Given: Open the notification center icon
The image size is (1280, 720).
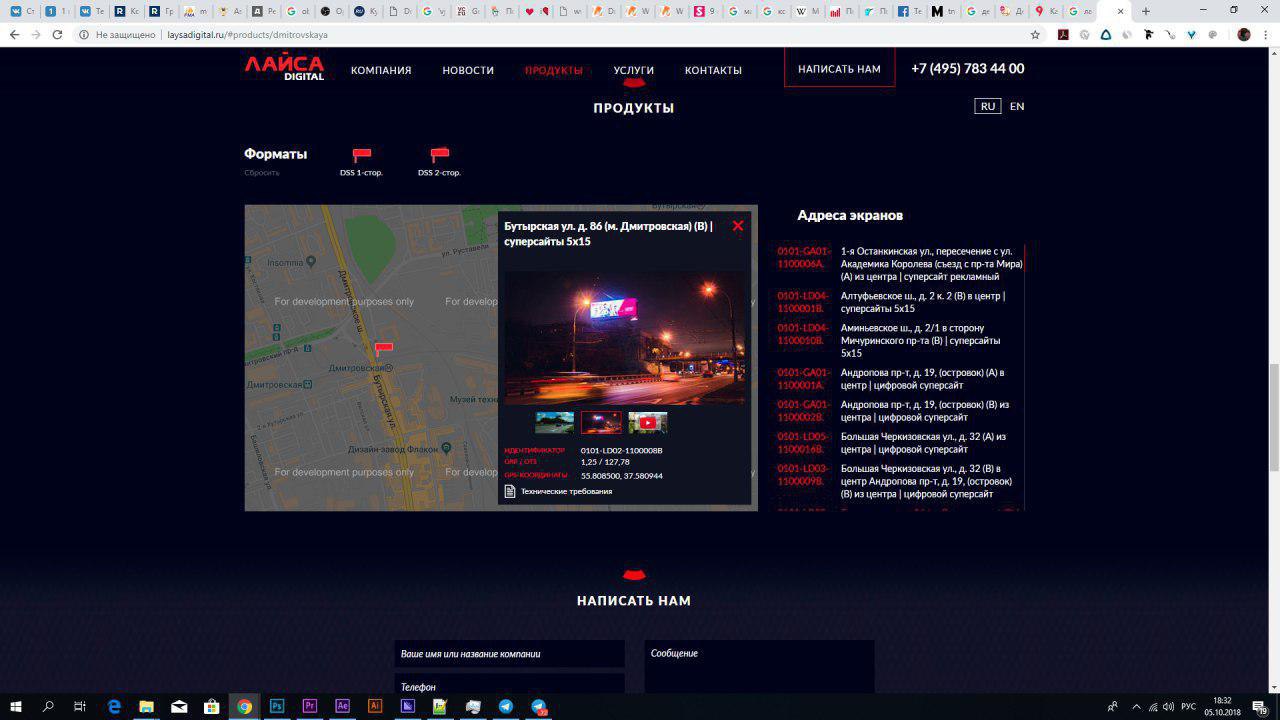Looking at the screenshot, I should [1259, 706].
